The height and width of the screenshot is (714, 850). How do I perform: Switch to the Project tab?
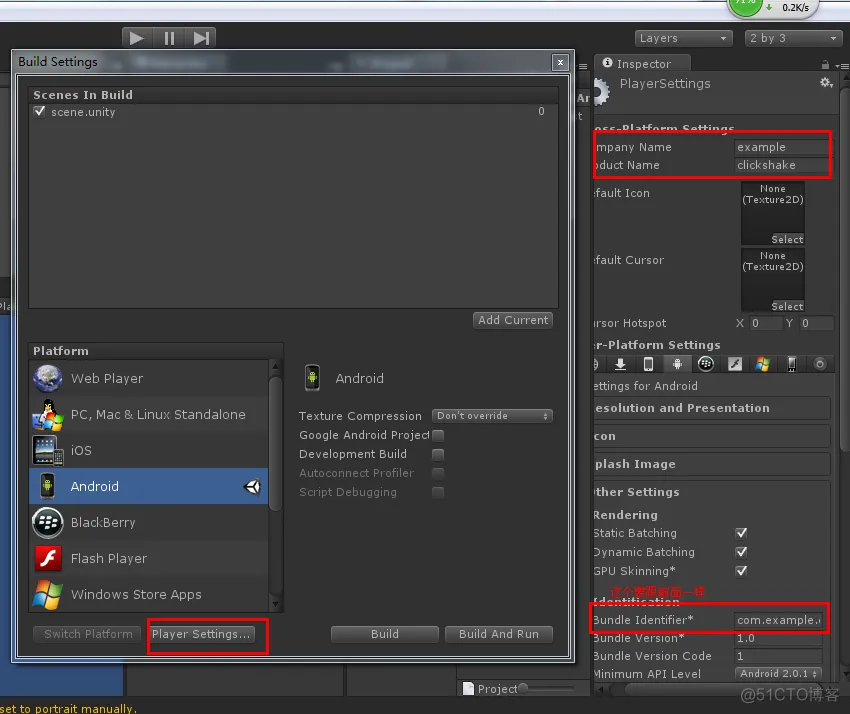tap(490, 689)
